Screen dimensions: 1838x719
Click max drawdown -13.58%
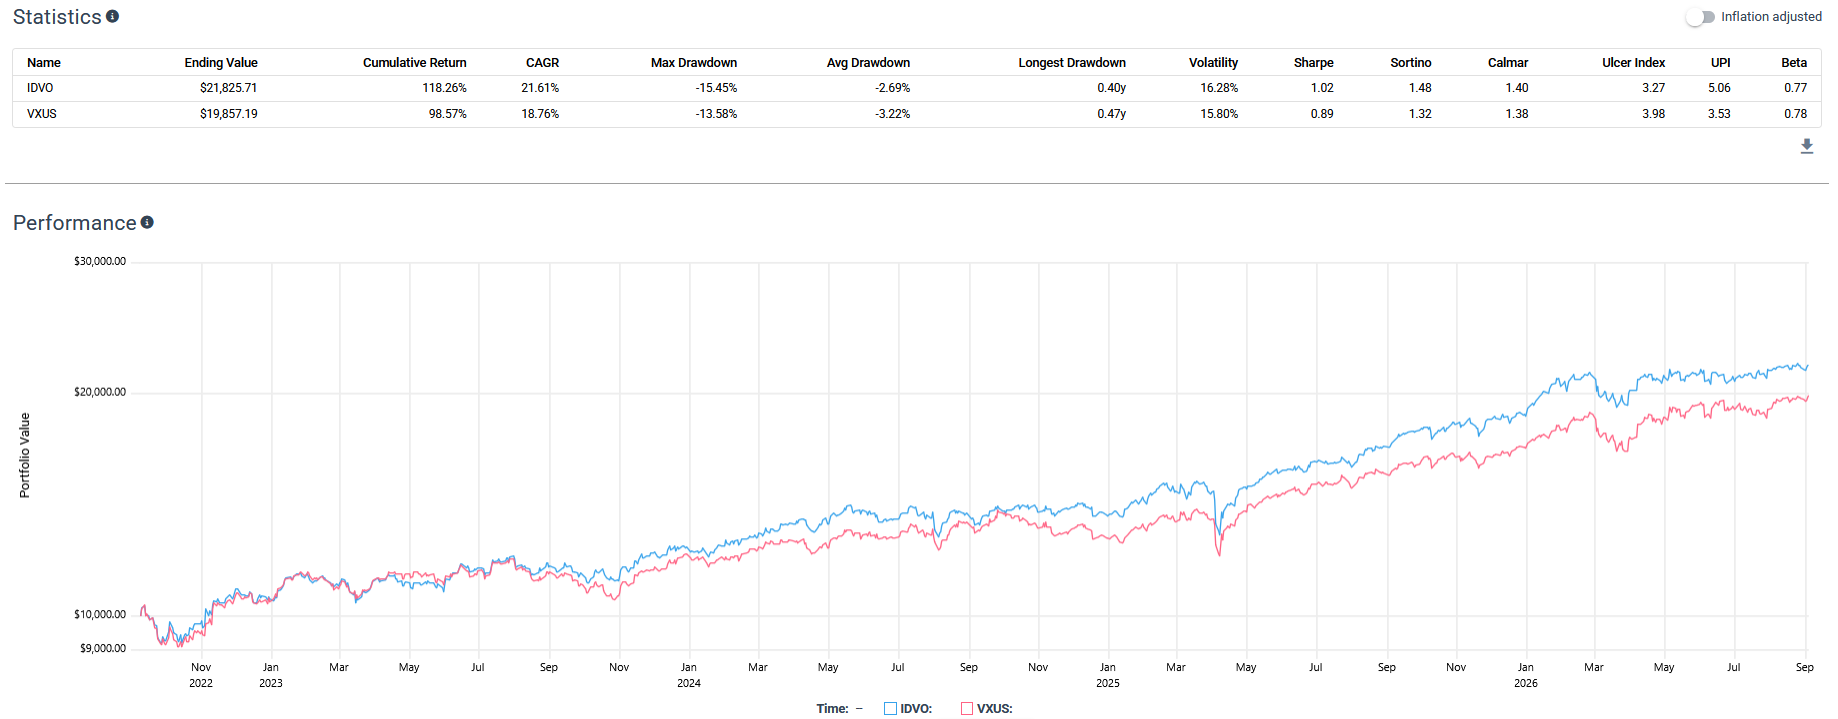pyautogui.click(x=716, y=114)
